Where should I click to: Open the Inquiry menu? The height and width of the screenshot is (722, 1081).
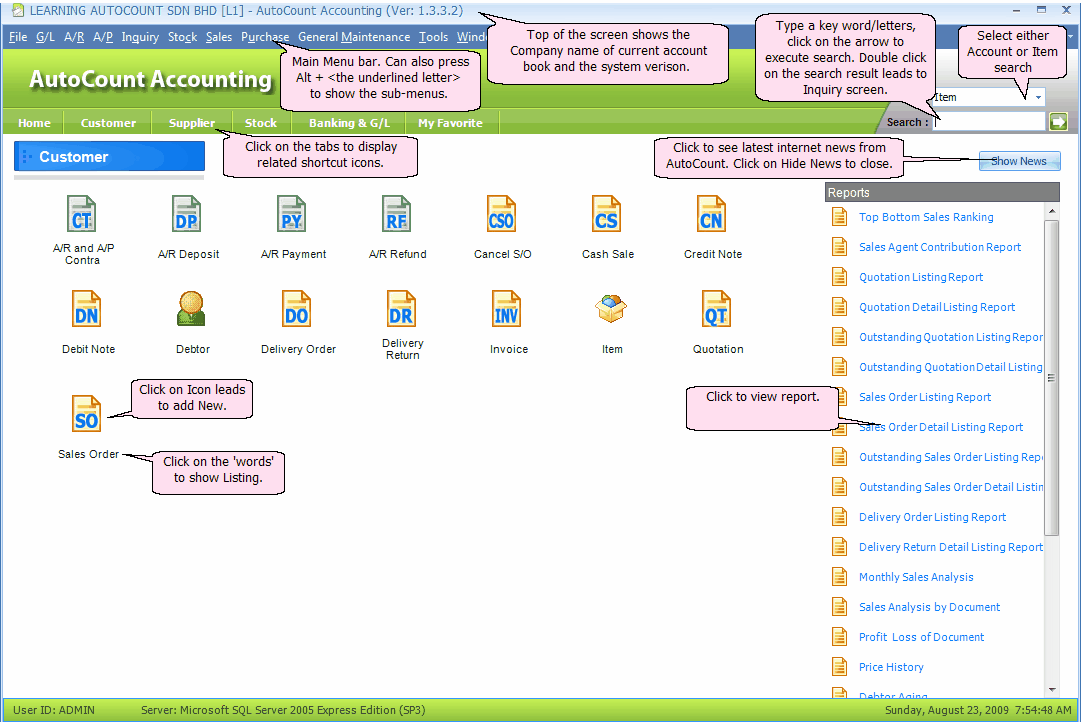pos(140,37)
